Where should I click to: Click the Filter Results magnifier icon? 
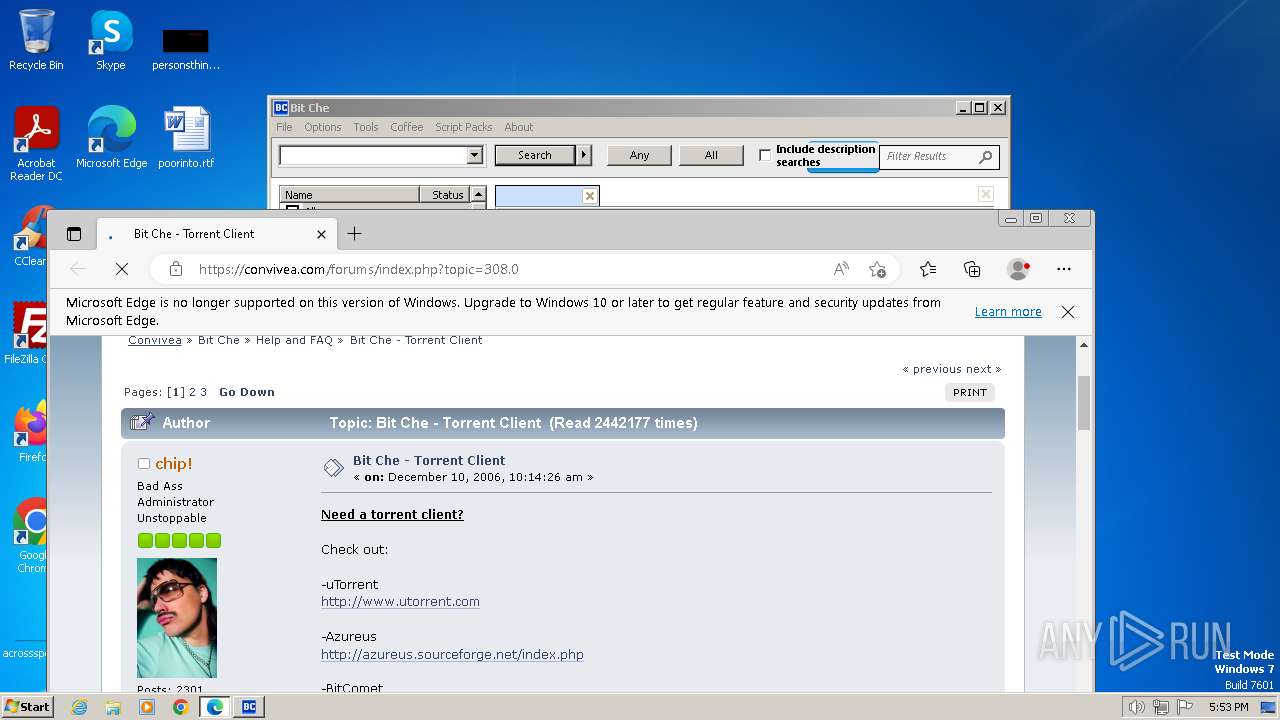pos(986,156)
